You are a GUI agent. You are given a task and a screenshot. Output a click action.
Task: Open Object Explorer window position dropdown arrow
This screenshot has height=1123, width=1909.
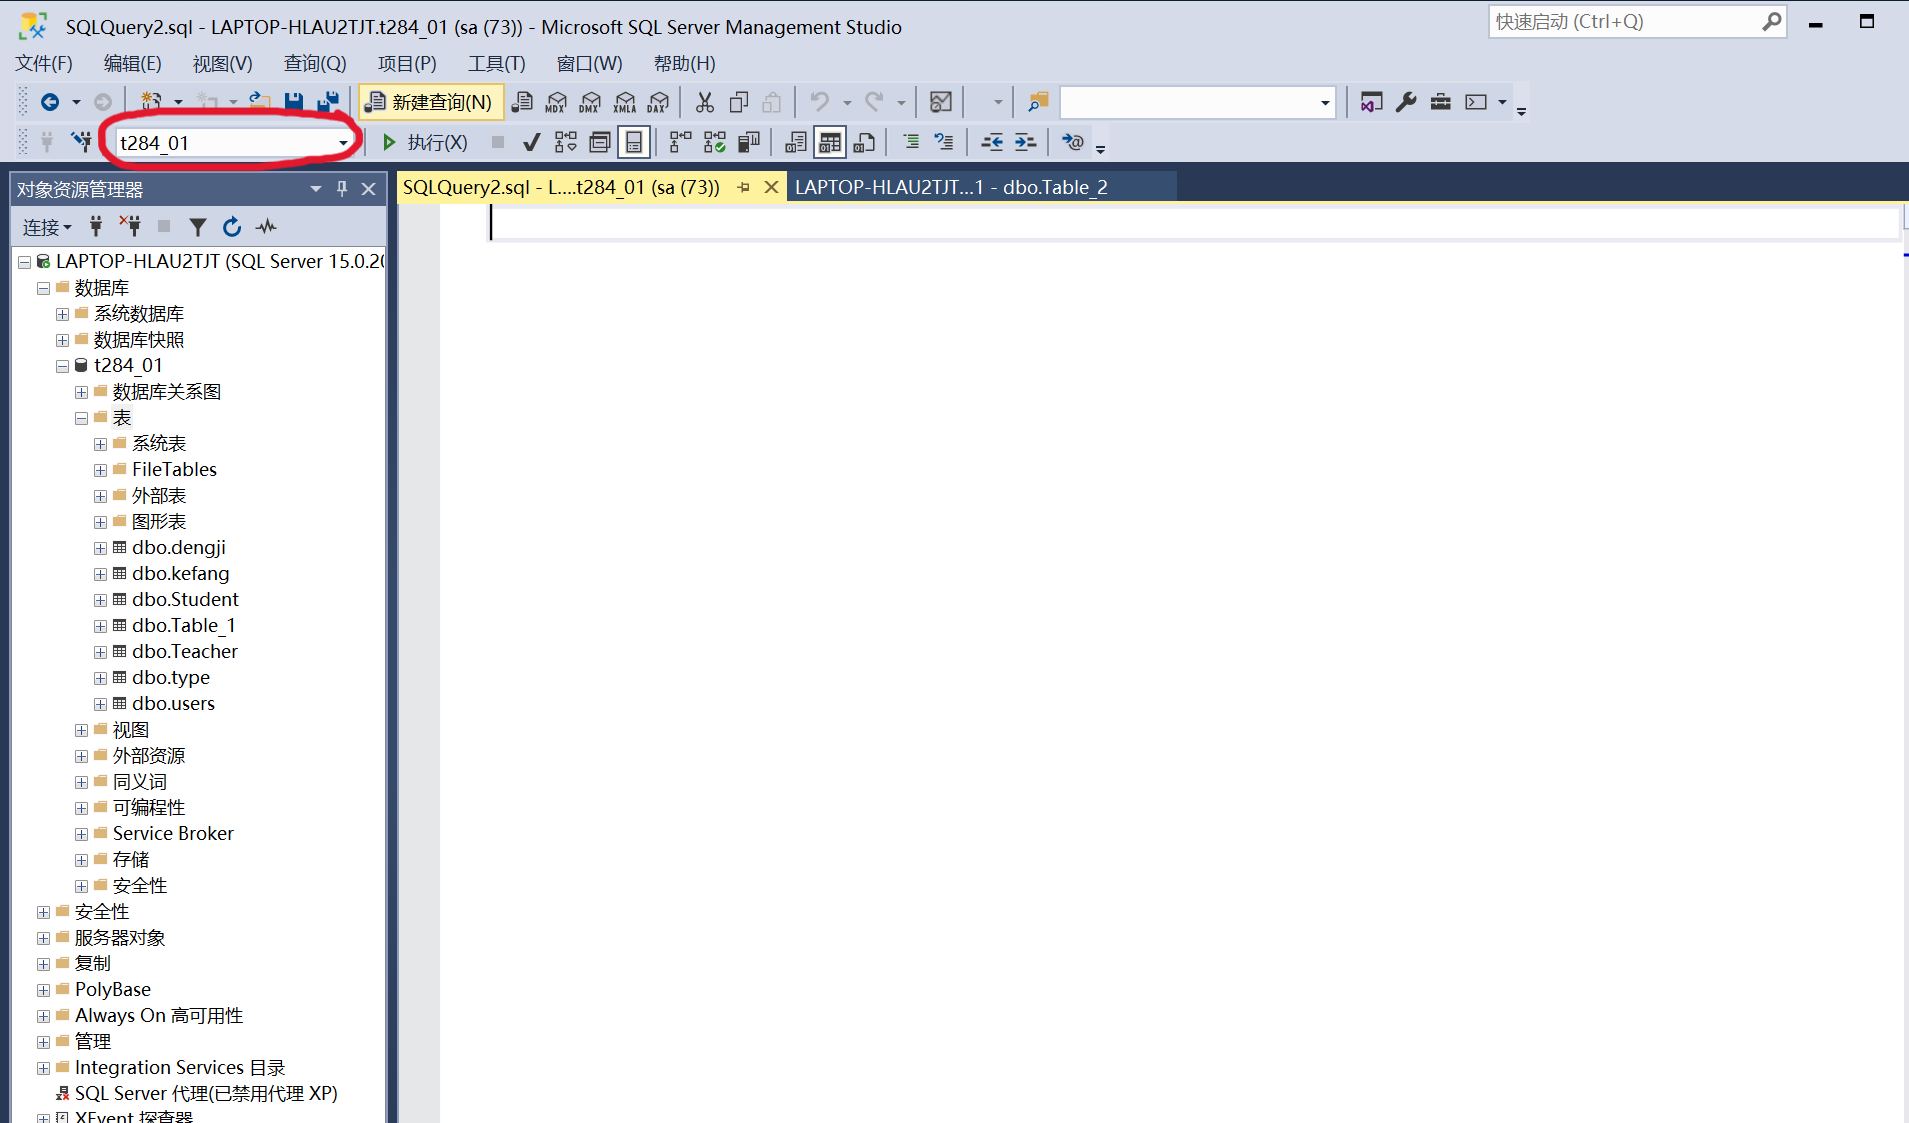[x=316, y=188]
